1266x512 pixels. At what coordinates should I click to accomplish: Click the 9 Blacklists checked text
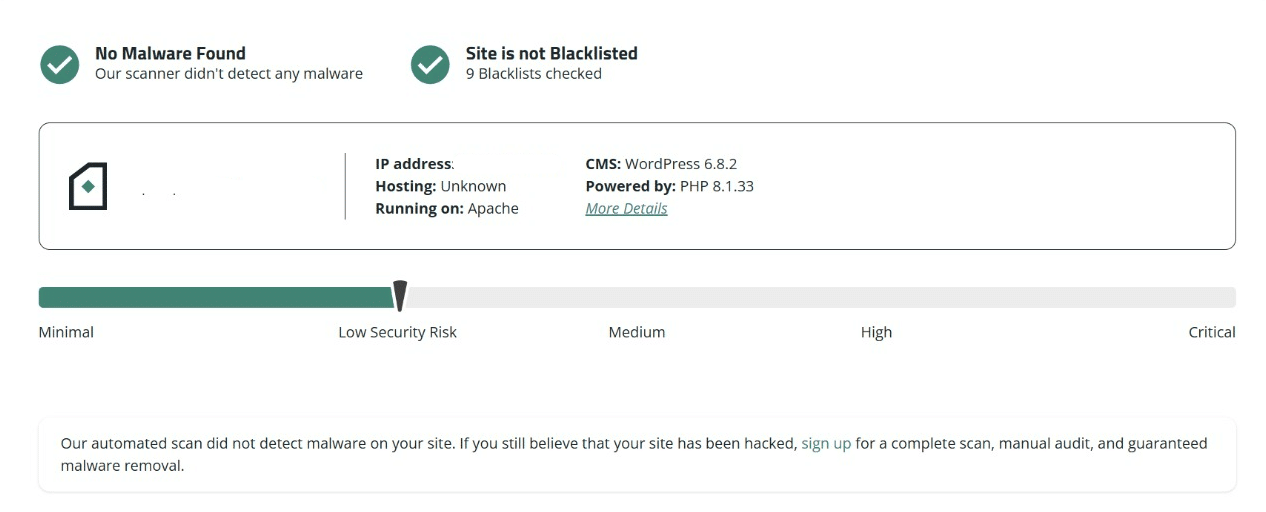[533, 74]
